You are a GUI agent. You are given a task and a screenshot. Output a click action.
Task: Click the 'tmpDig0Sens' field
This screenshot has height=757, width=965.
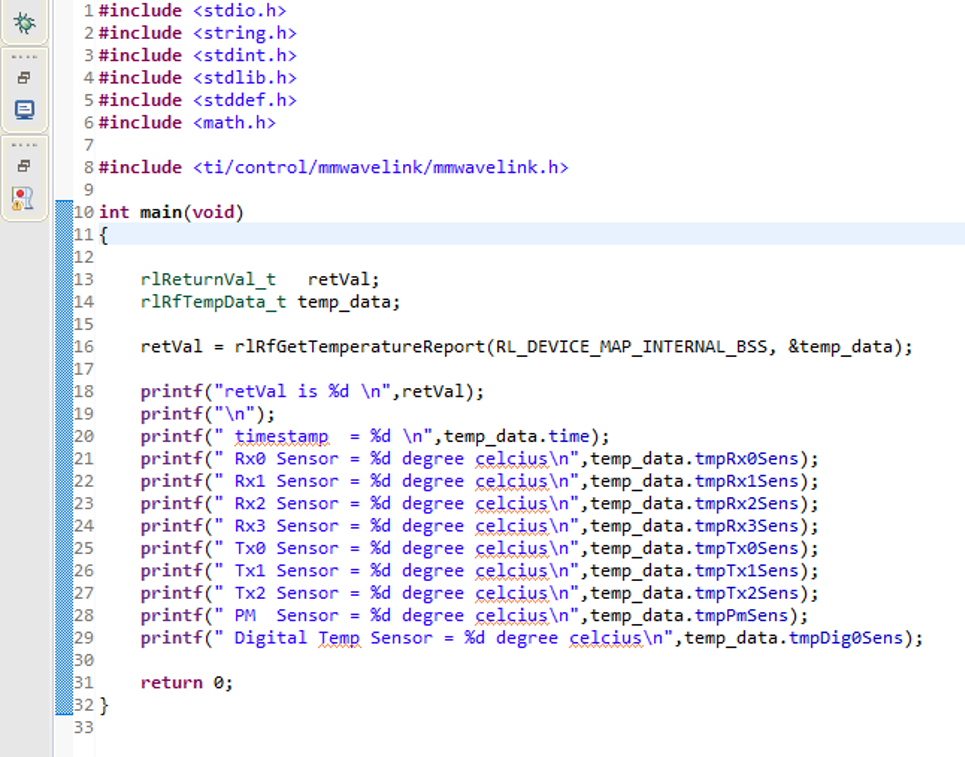pos(846,638)
